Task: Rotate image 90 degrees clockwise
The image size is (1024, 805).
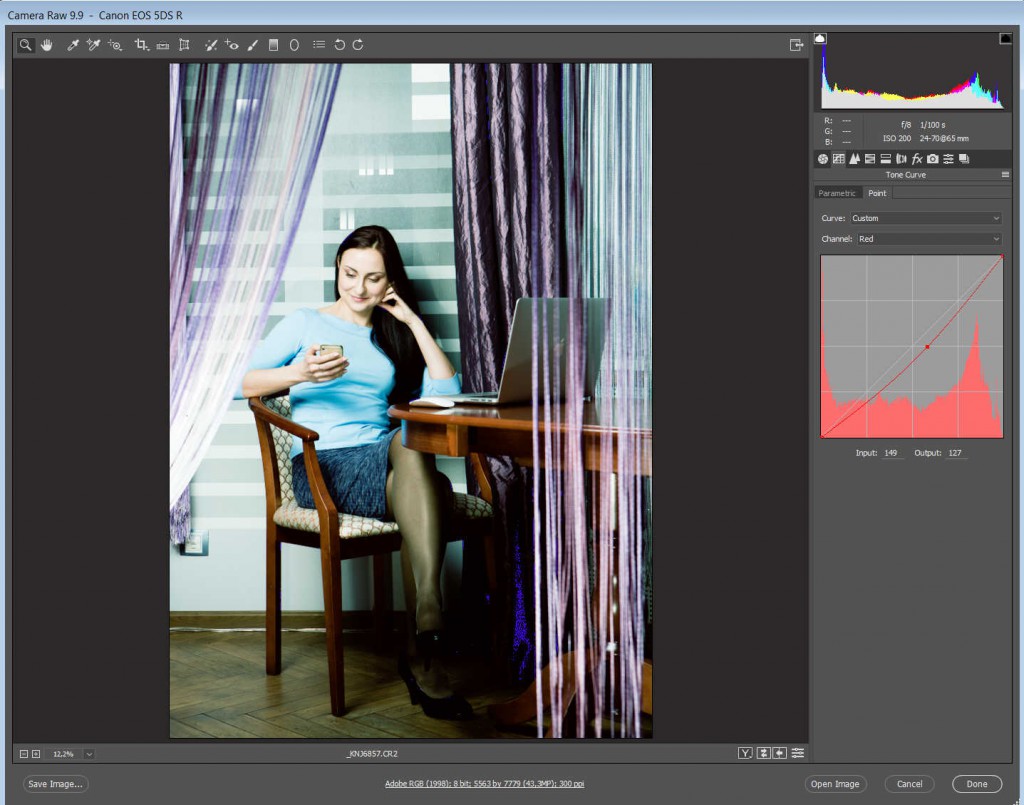Action: (358, 45)
